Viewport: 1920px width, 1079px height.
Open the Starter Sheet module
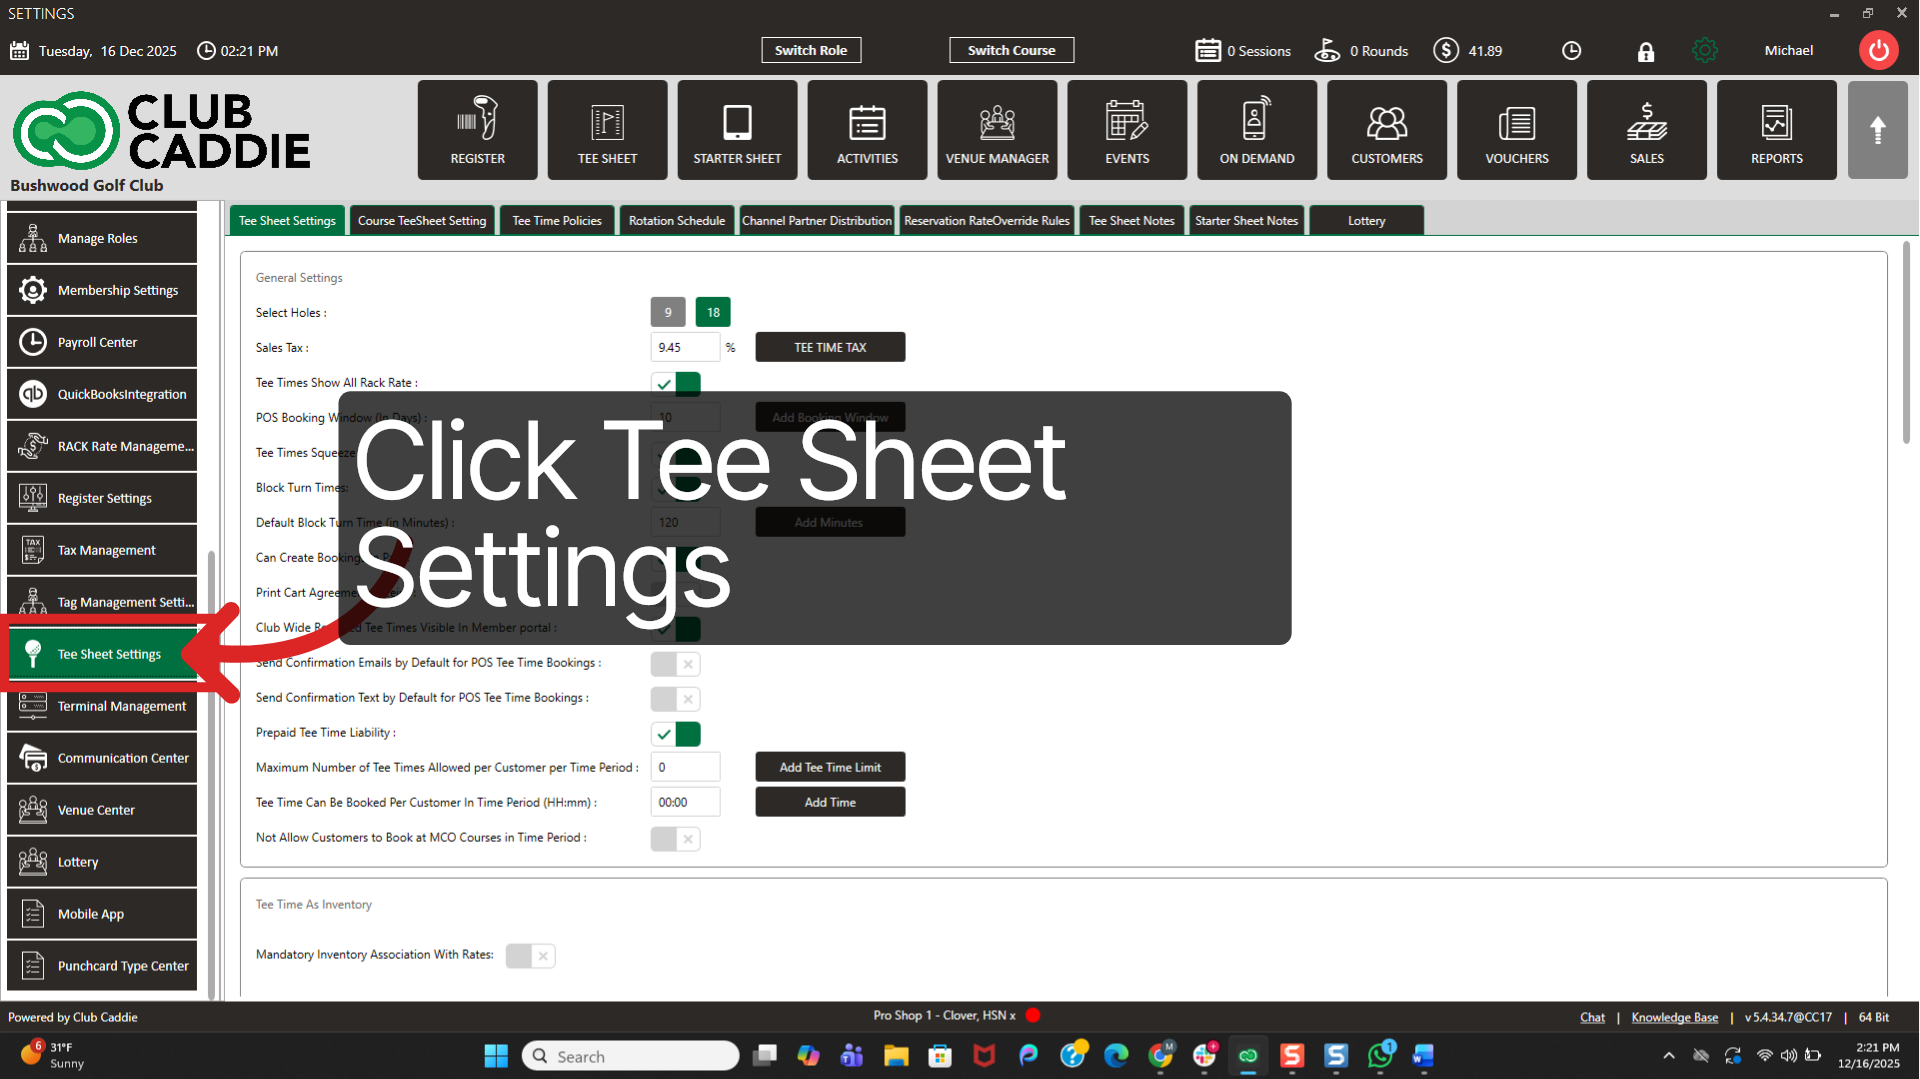pyautogui.click(x=737, y=129)
